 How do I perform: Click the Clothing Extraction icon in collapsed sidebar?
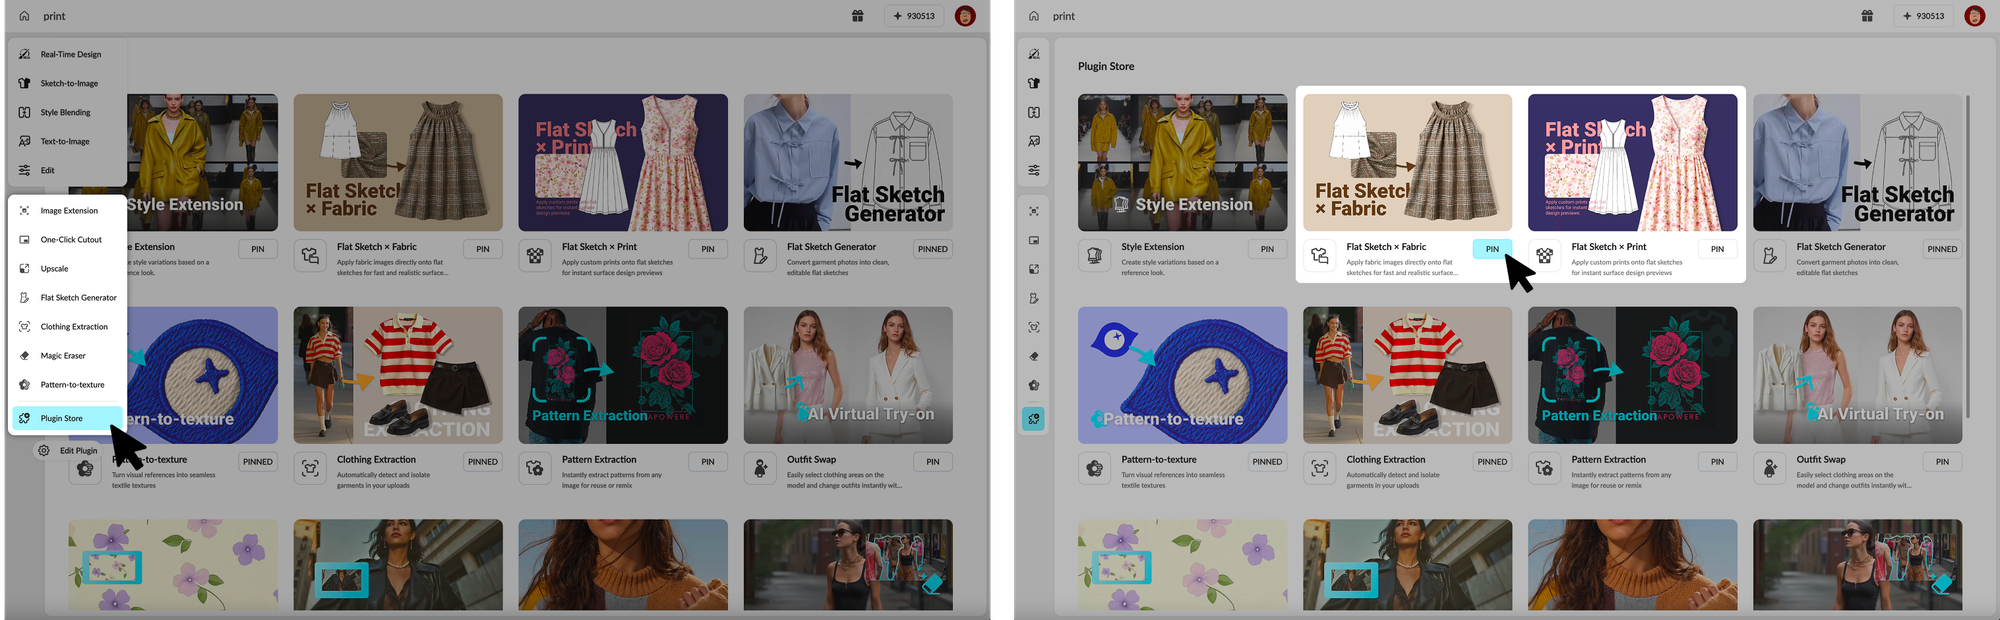click(x=1034, y=327)
